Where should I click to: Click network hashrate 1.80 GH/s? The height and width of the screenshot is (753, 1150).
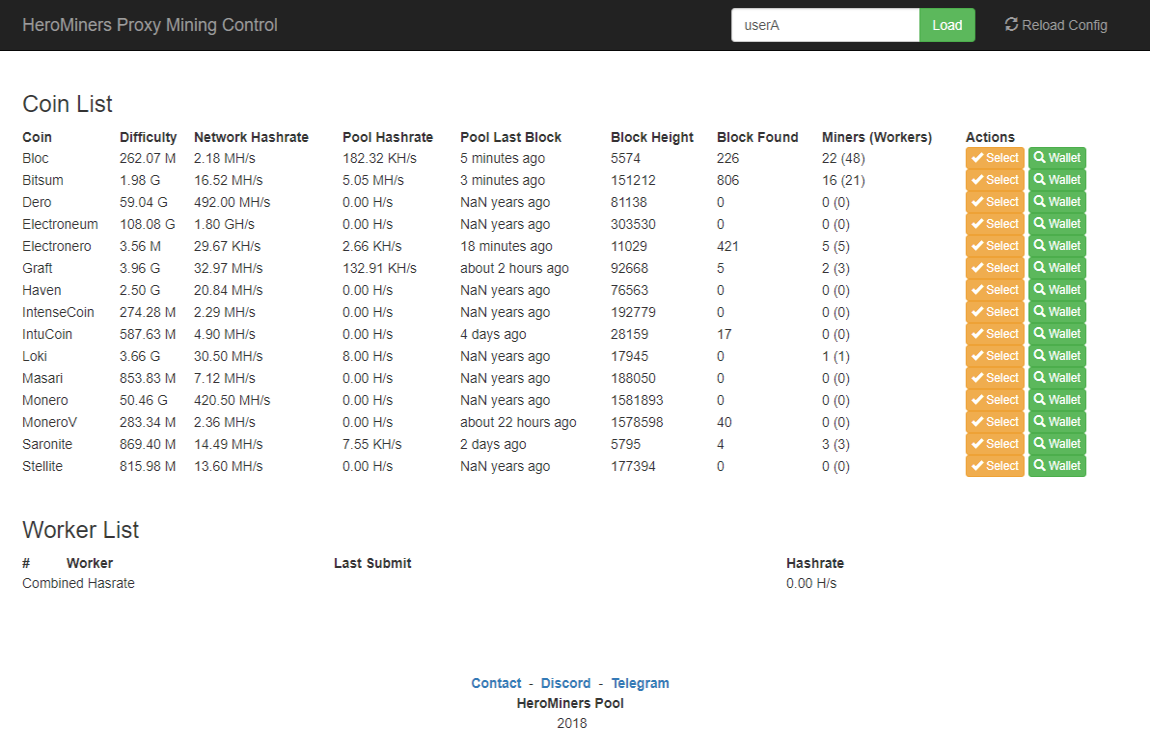[224, 224]
